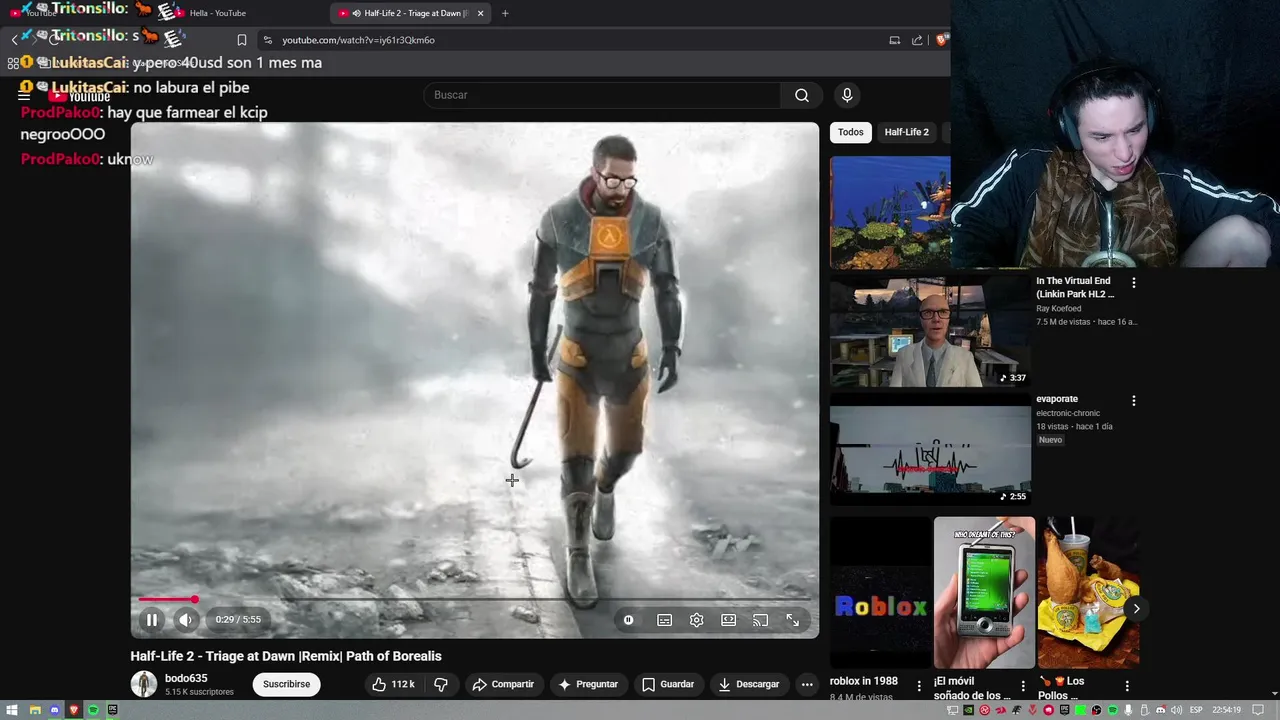Show next shorts with the arrow

tap(1136, 608)
